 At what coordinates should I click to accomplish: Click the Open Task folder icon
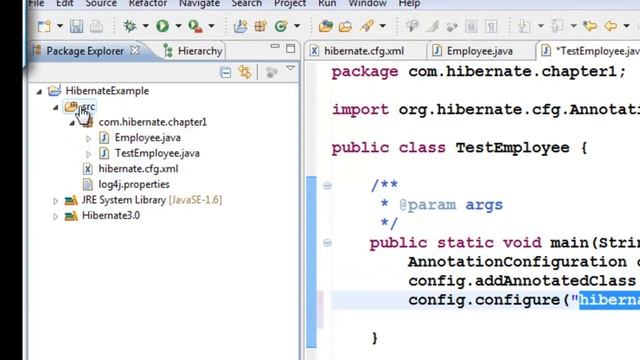tap(345, 27)
